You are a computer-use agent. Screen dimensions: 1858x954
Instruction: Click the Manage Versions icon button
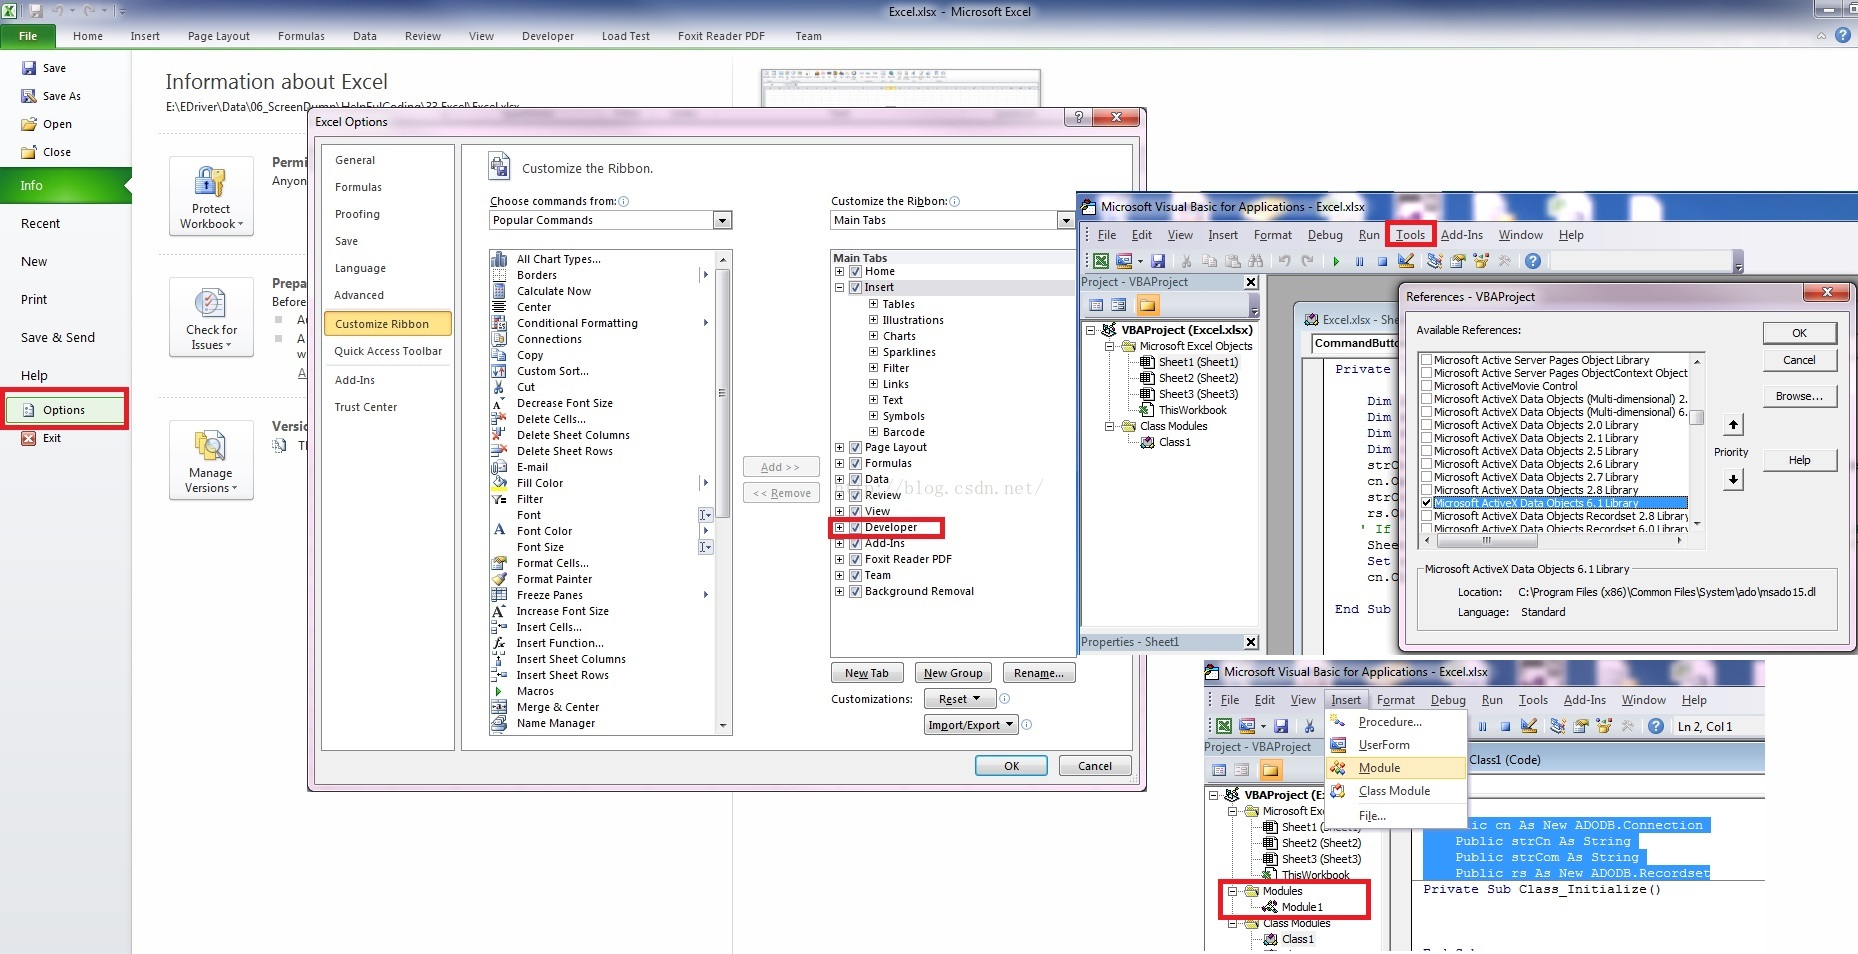click(x=211, y=460)
